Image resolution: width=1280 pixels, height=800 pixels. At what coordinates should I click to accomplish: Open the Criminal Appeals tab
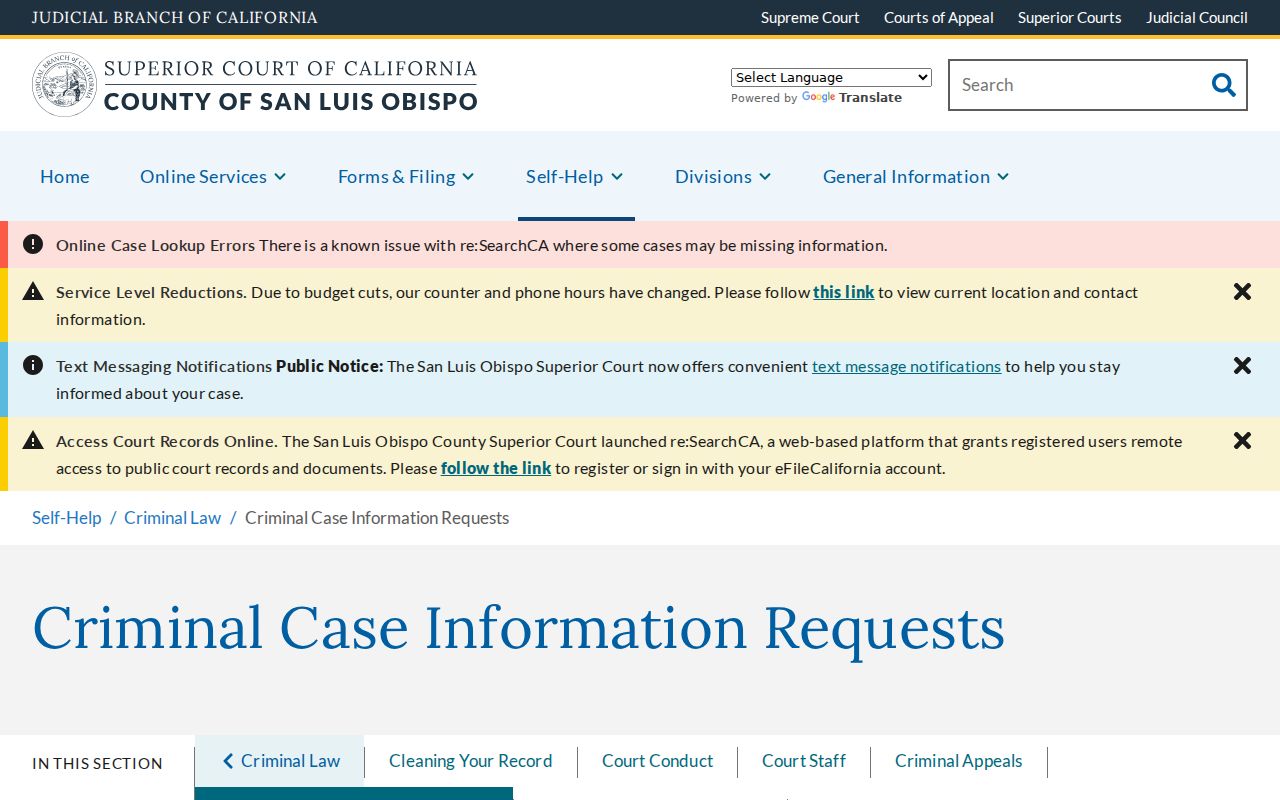click(x=958, y=761)
